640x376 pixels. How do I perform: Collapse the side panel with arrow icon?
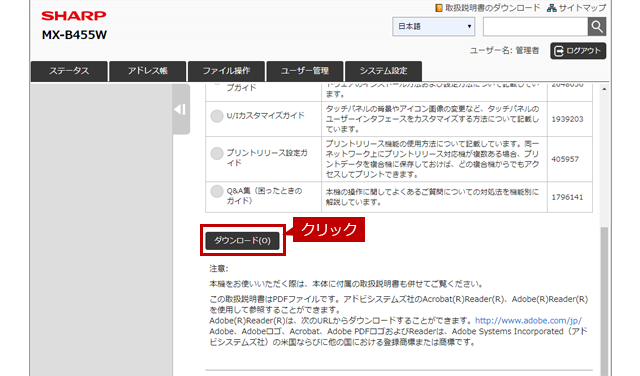[181, 109]
